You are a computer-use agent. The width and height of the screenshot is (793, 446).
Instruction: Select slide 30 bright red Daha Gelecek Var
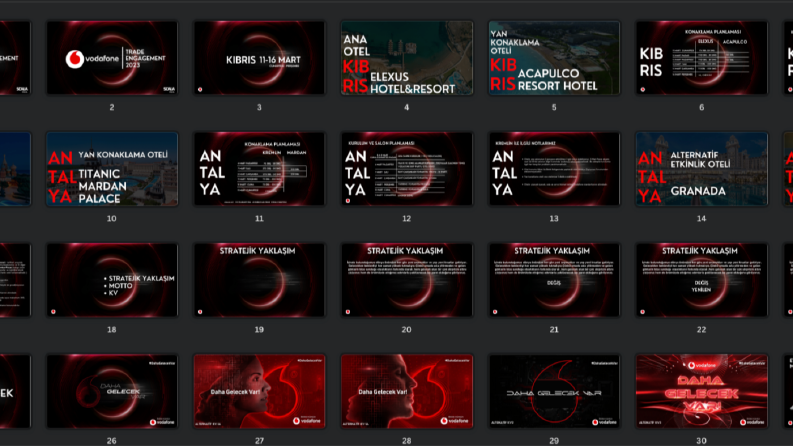tap(701, 391)
